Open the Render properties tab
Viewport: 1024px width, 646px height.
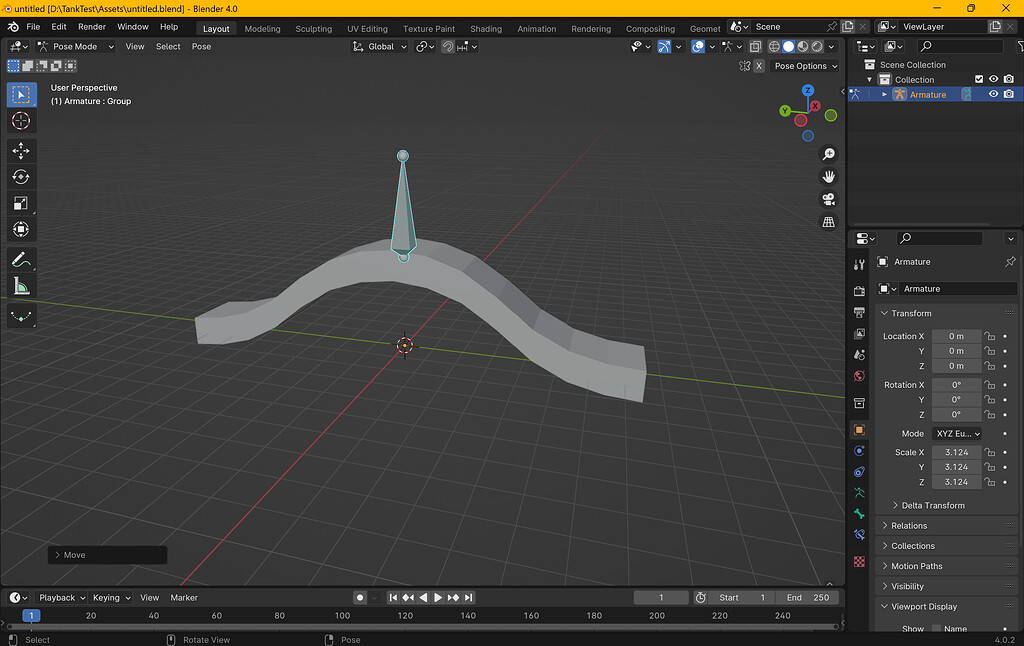pos(858,290)
